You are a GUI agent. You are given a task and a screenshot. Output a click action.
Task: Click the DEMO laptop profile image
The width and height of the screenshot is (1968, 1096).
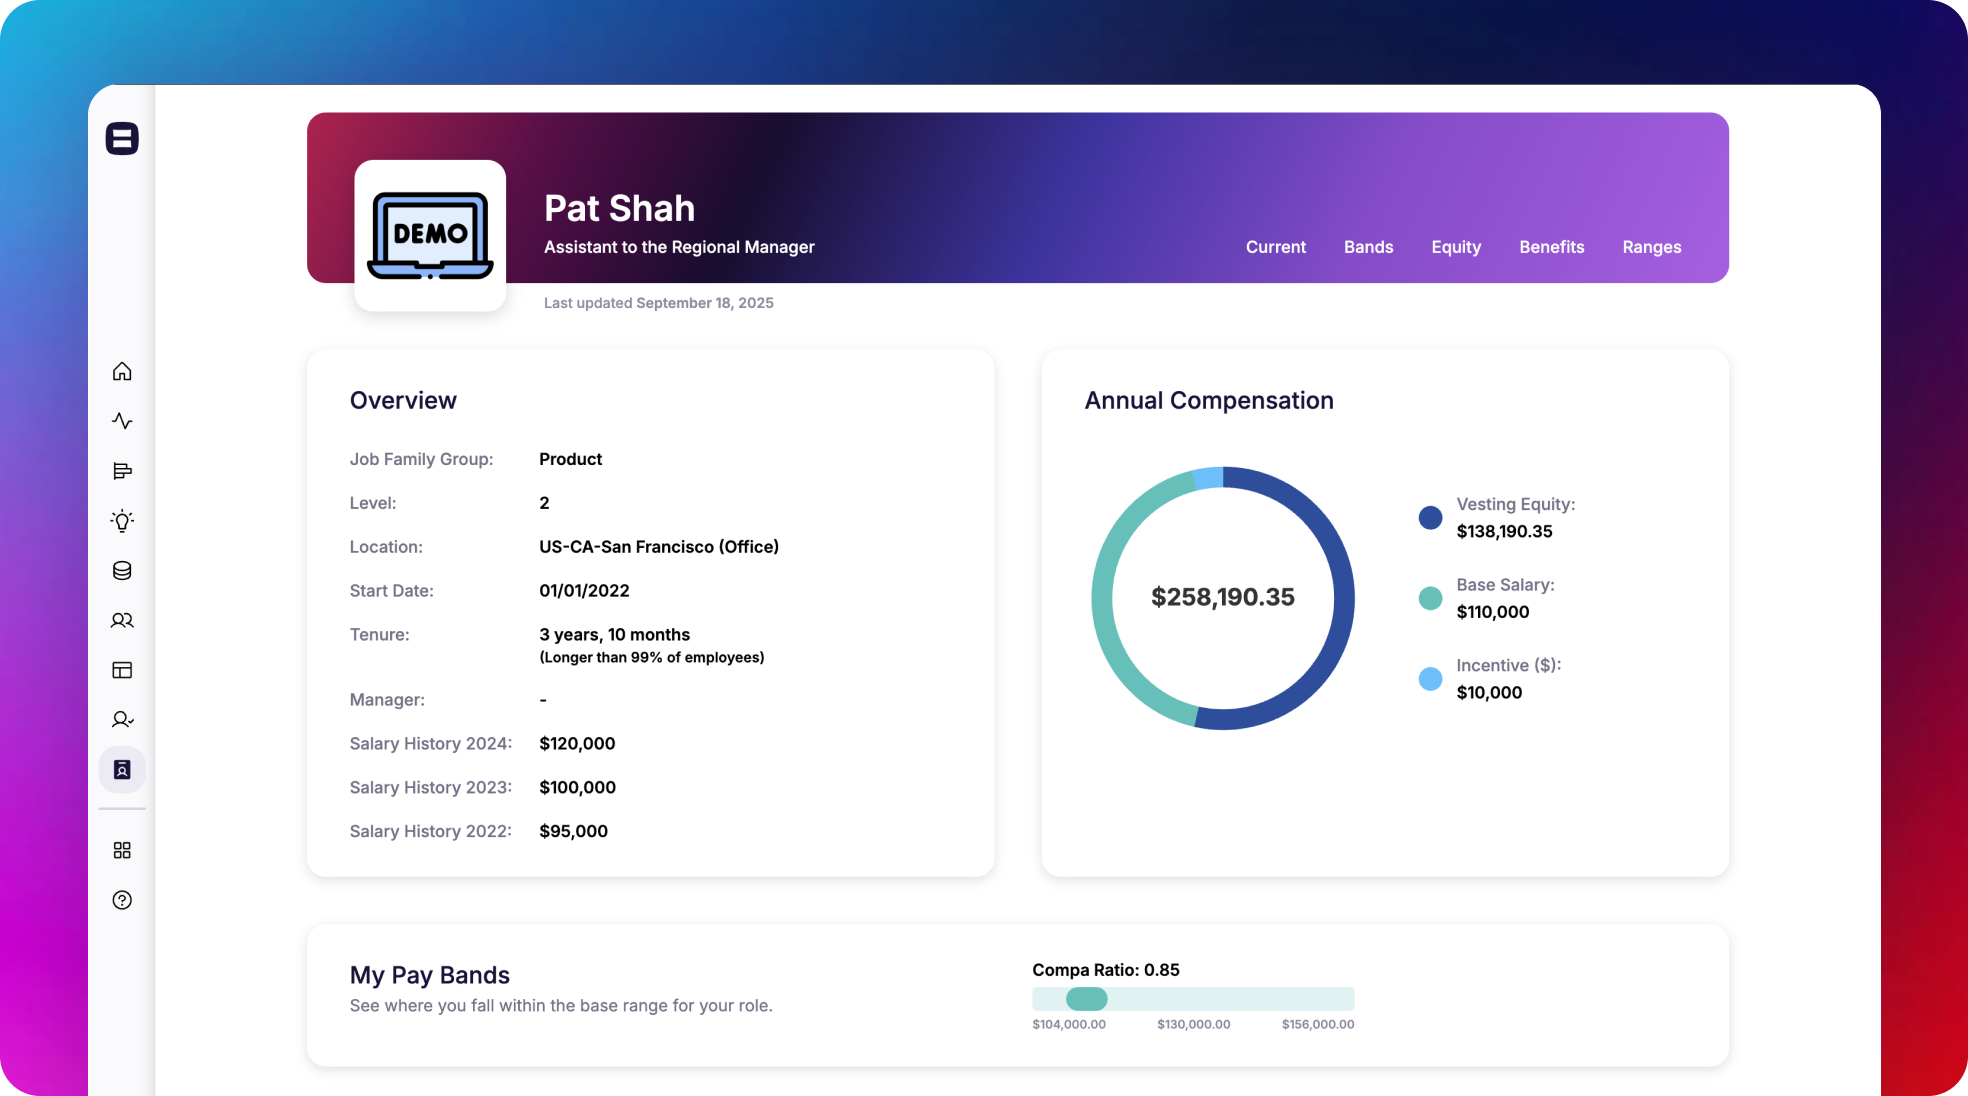430,236
